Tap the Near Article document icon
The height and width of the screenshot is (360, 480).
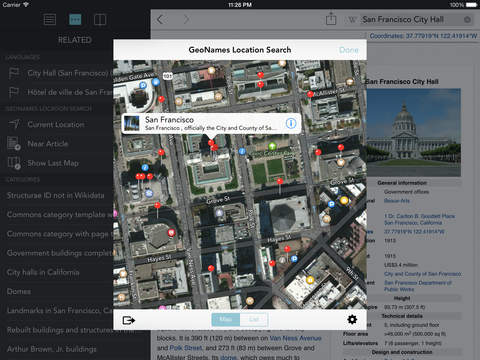click(14, 144)
